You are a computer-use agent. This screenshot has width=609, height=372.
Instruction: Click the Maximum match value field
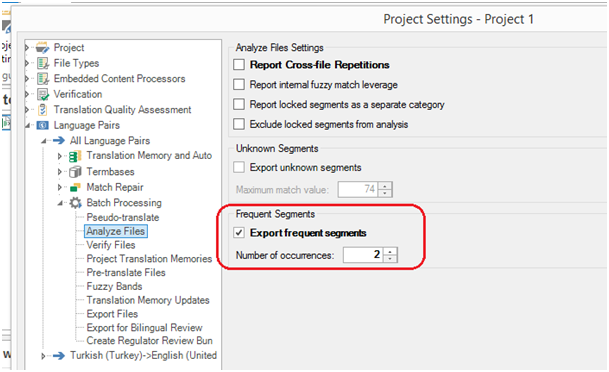coord(358,189)
